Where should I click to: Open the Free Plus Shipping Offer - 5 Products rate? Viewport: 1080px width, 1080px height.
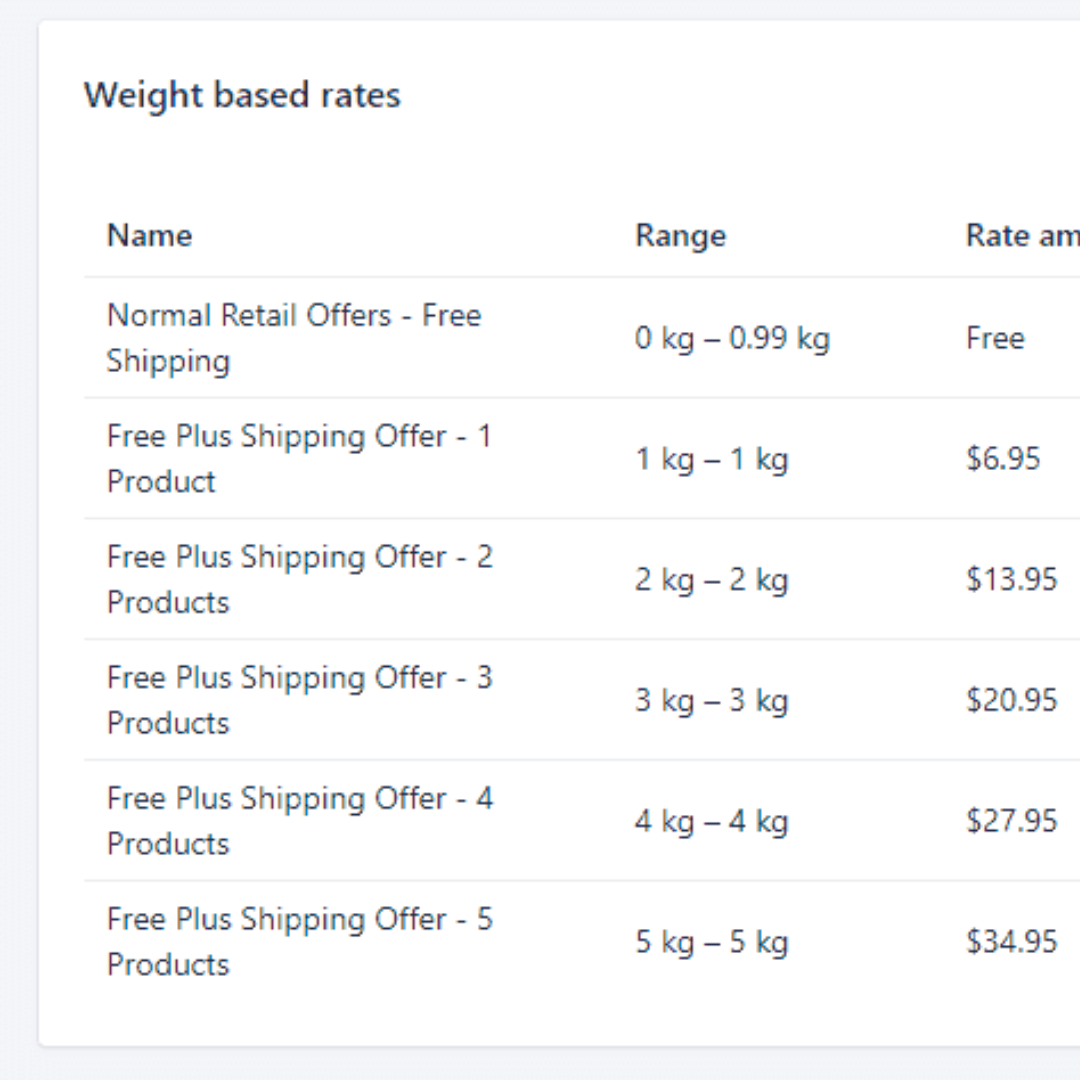[x=299, y=941]
